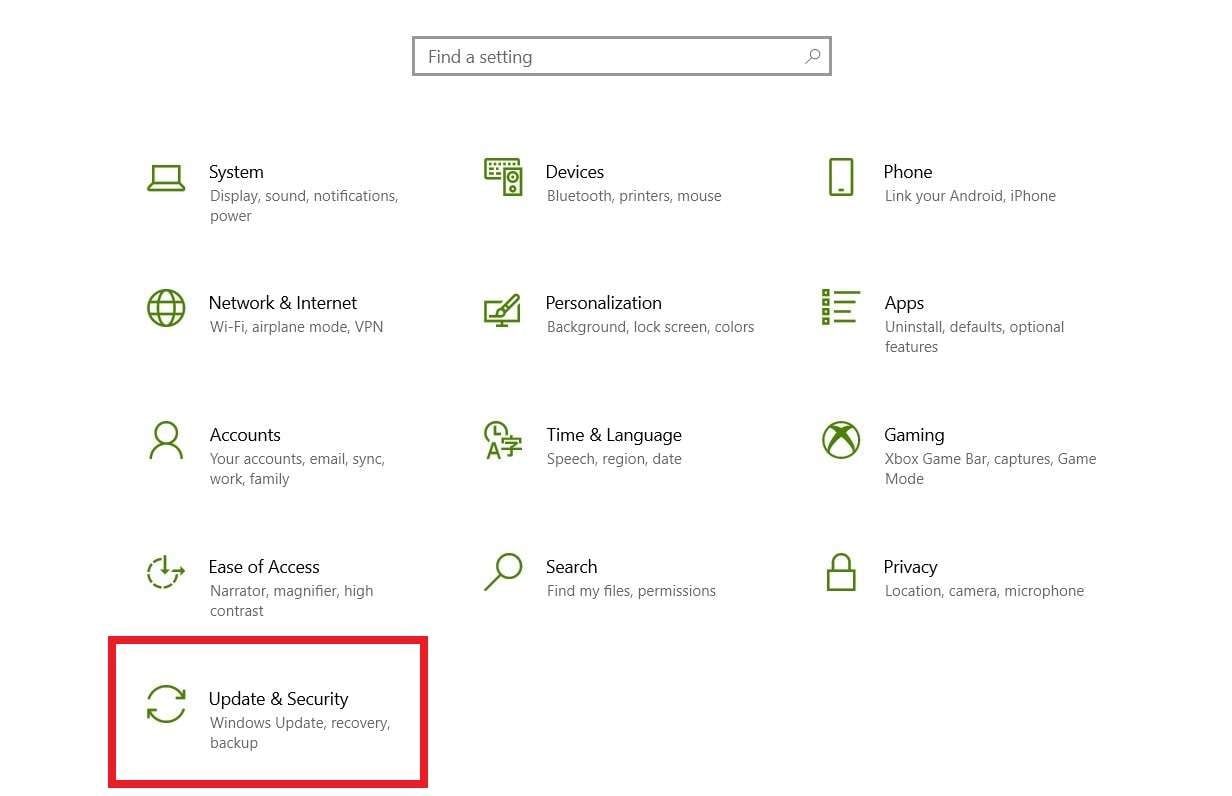The height and width of the screenshot is (796, 1232).
Task: Click 'Windows Update, recovery, backup' text
Action: click(300, 733)
